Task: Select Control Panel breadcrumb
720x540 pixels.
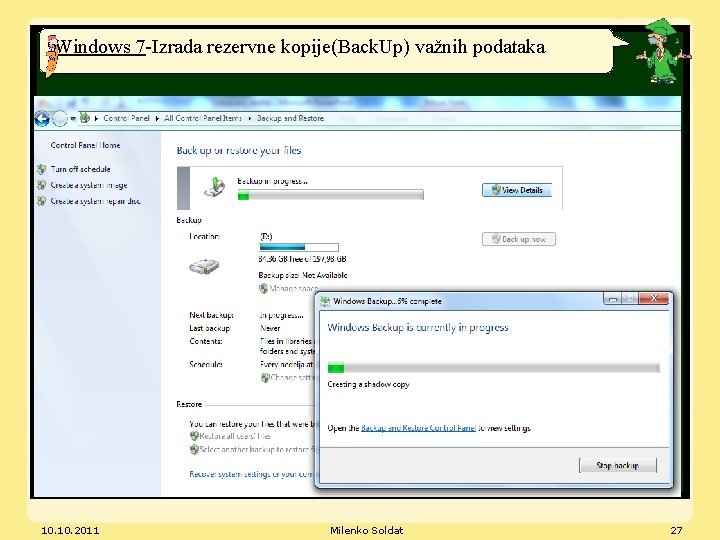Action: (x=126, y=118)
